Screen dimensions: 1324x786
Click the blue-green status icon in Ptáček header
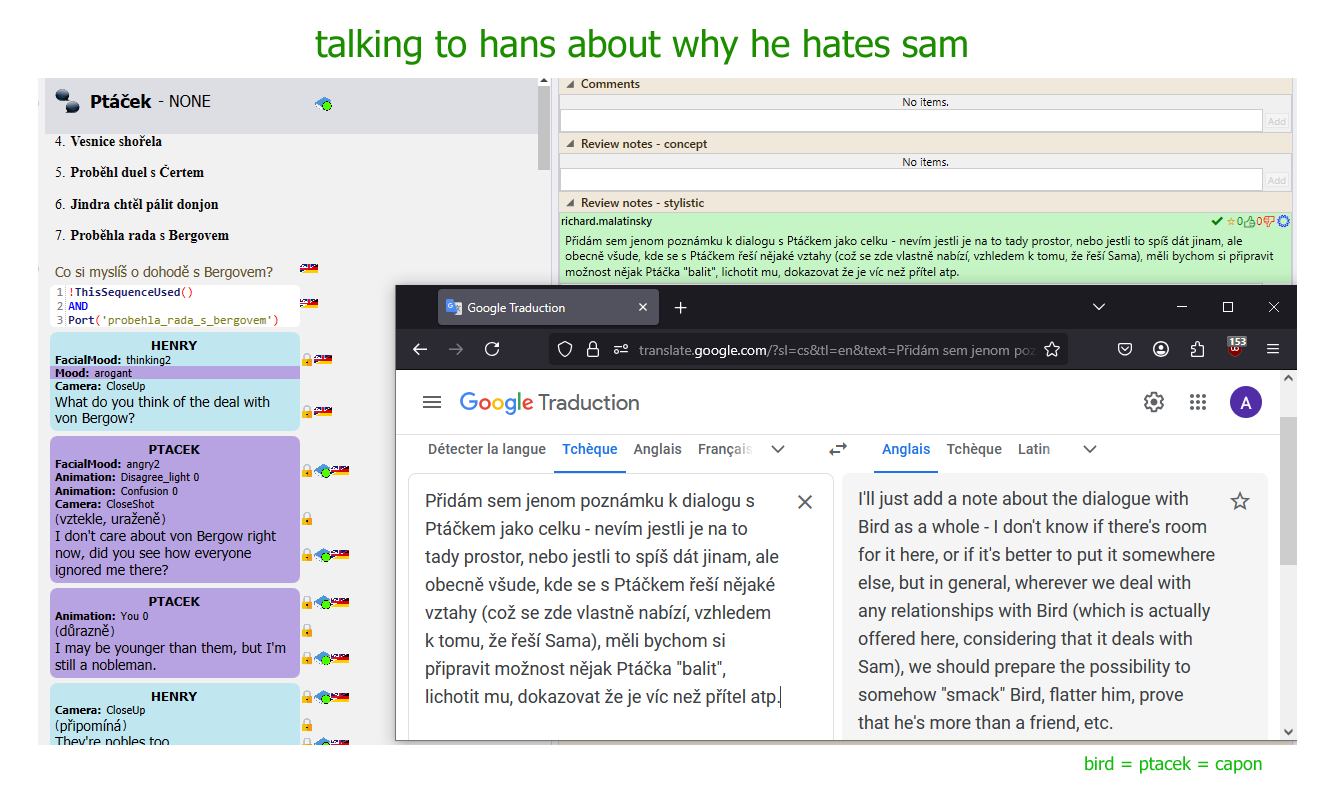point(323,103)
